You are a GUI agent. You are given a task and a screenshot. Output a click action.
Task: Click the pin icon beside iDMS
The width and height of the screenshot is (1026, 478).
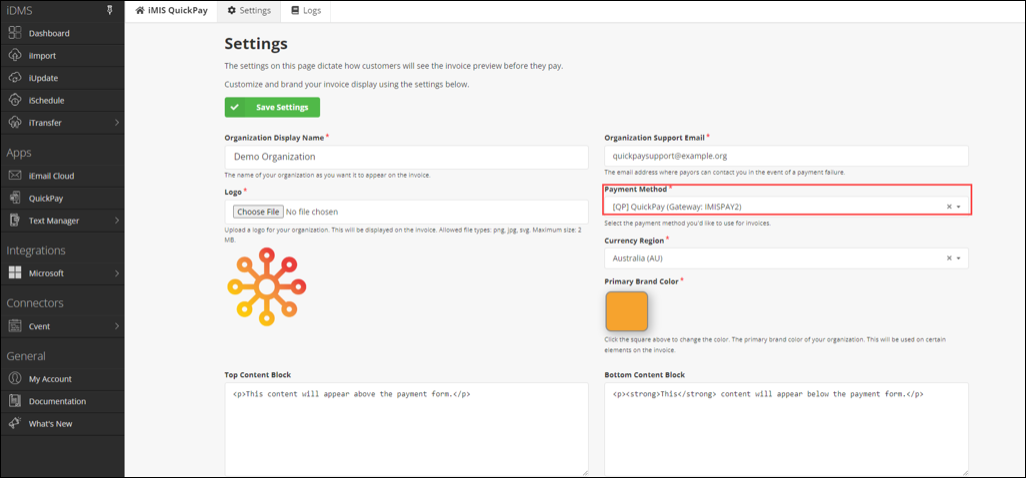coord(108,10)
